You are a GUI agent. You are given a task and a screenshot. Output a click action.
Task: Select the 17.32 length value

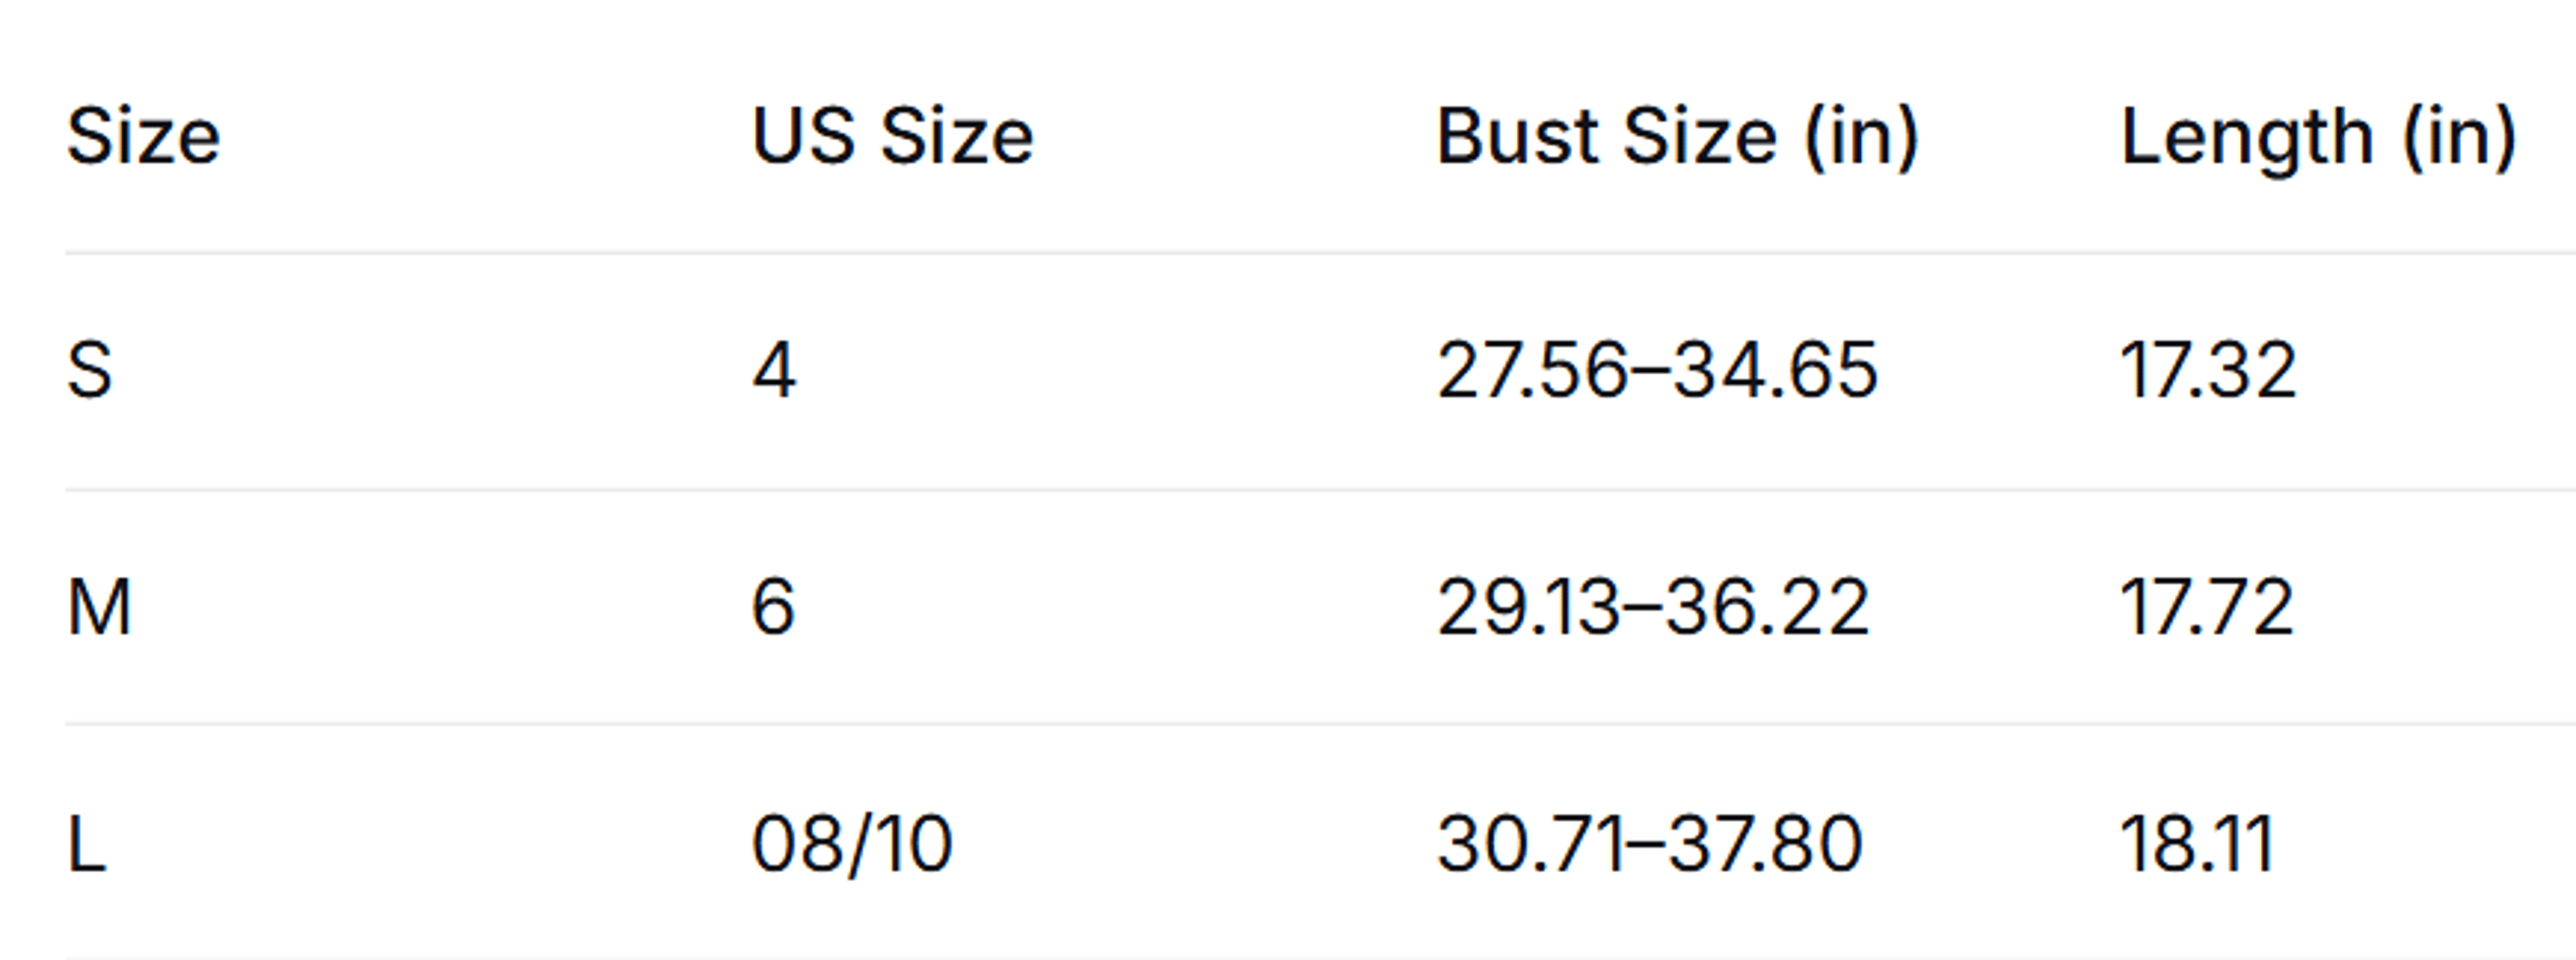(2208, 370)
